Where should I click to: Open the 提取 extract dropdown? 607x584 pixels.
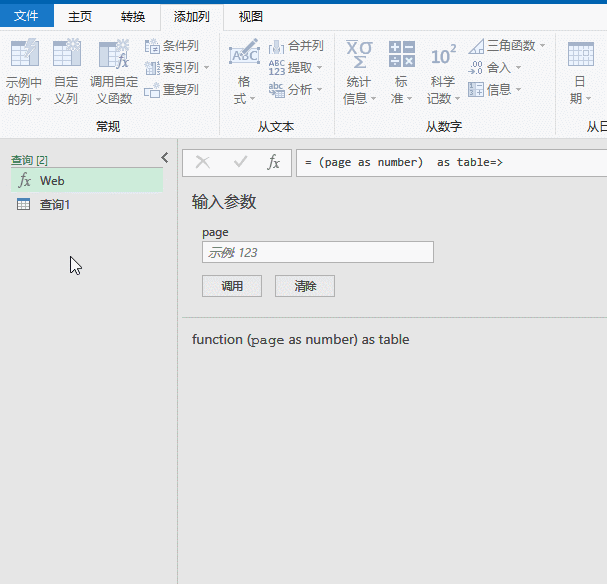click(x=319, y=68)
